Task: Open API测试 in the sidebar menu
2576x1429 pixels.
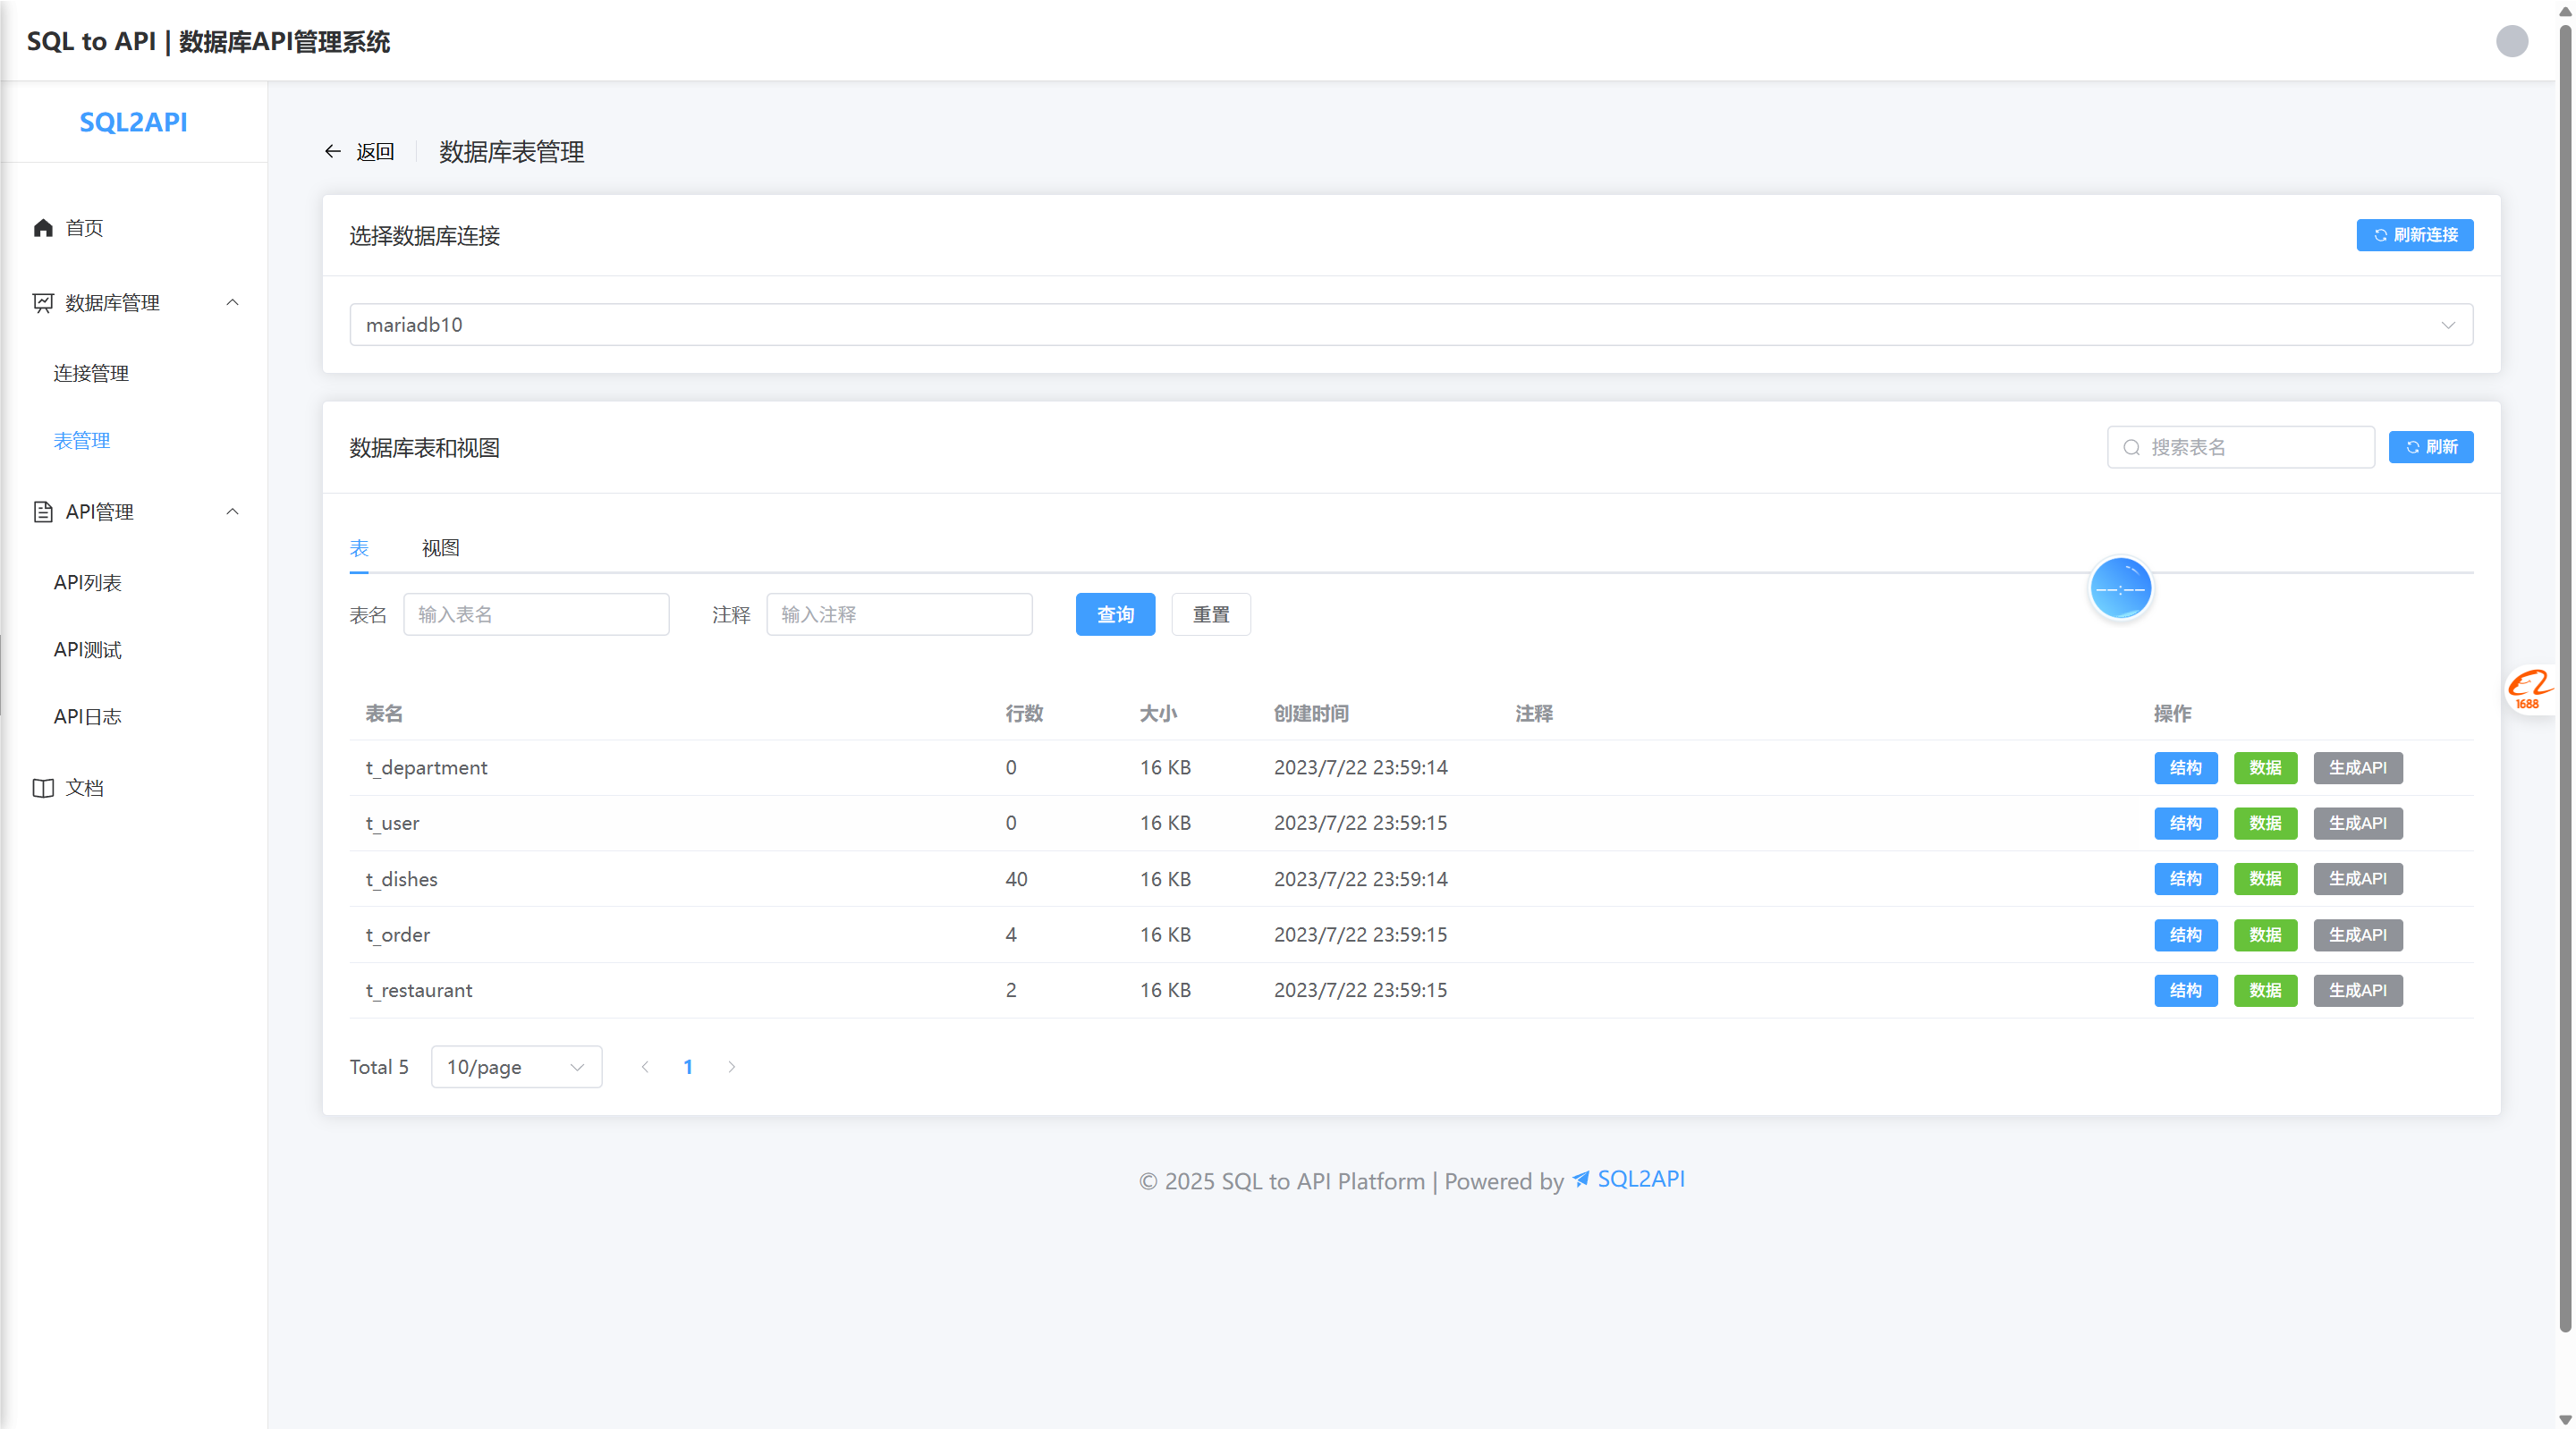Action: tap(88, 650)
